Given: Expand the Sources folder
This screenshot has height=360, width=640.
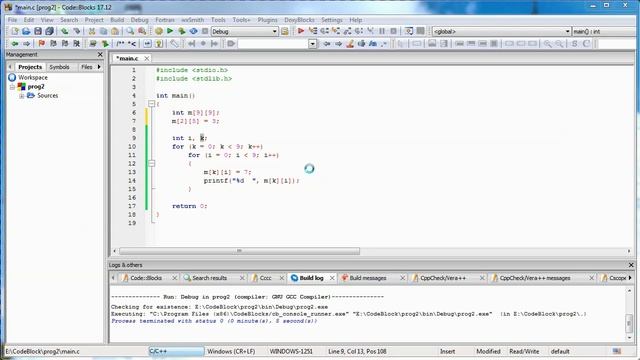Looking at the screenshot, I should click(x=22, y=96).
